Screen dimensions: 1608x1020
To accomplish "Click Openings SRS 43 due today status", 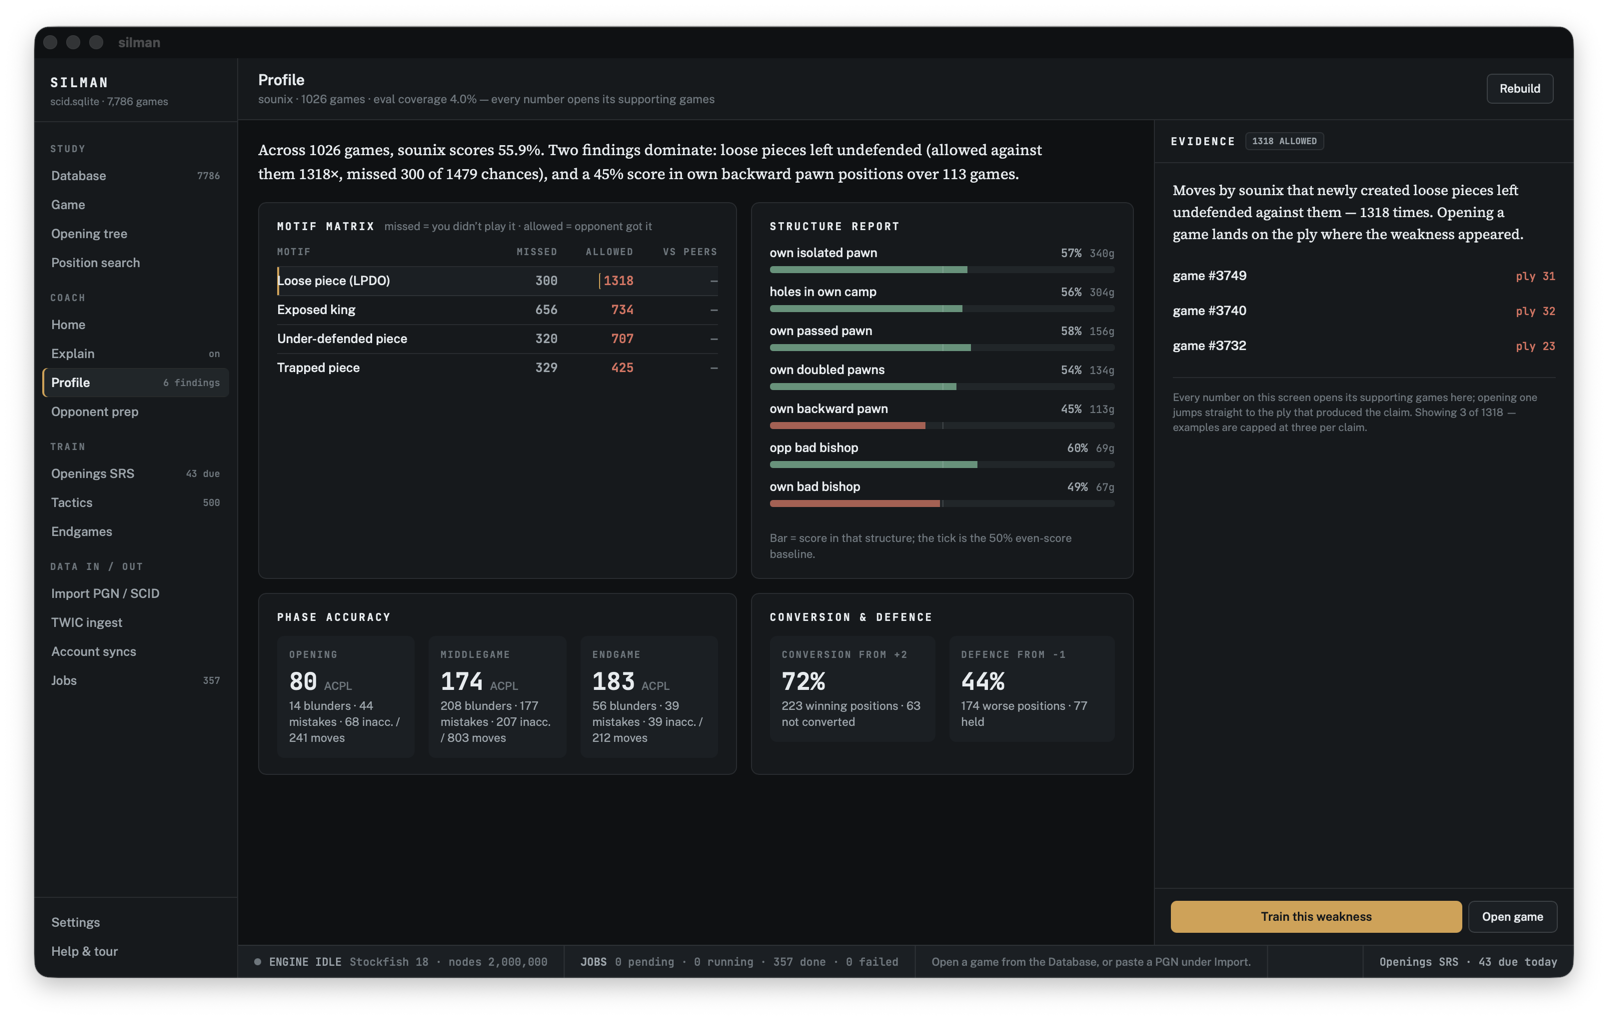I will point(1468,962).
